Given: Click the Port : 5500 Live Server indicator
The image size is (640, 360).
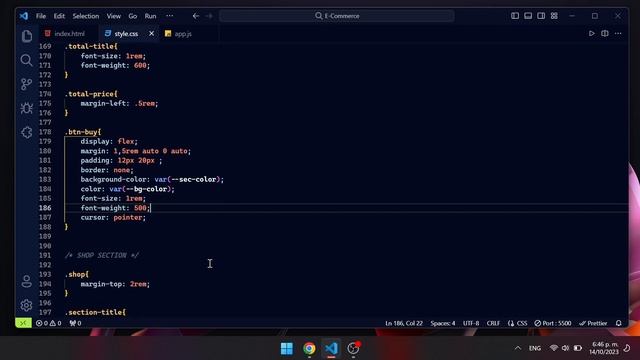Looking at the screenshot, I should coord(553,323).
